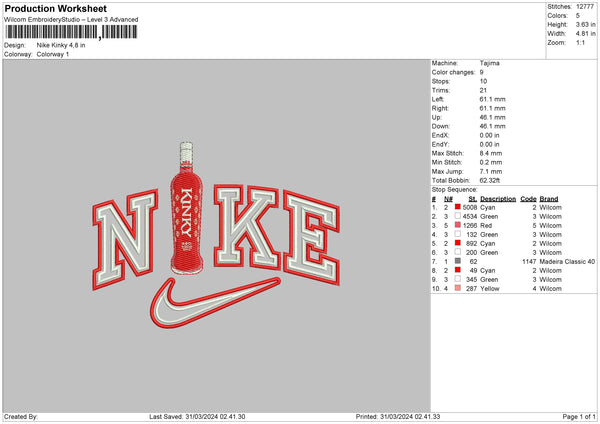Click the gray swatch for Madeira row 7

click(457, 261)
